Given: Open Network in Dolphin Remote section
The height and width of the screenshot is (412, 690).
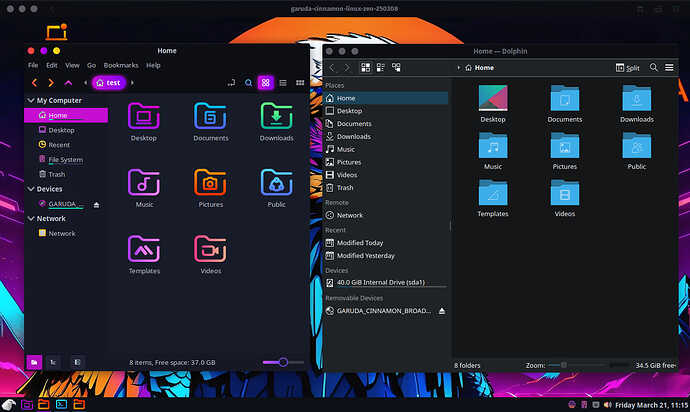Looking at the screenshot, I should 386,215.
